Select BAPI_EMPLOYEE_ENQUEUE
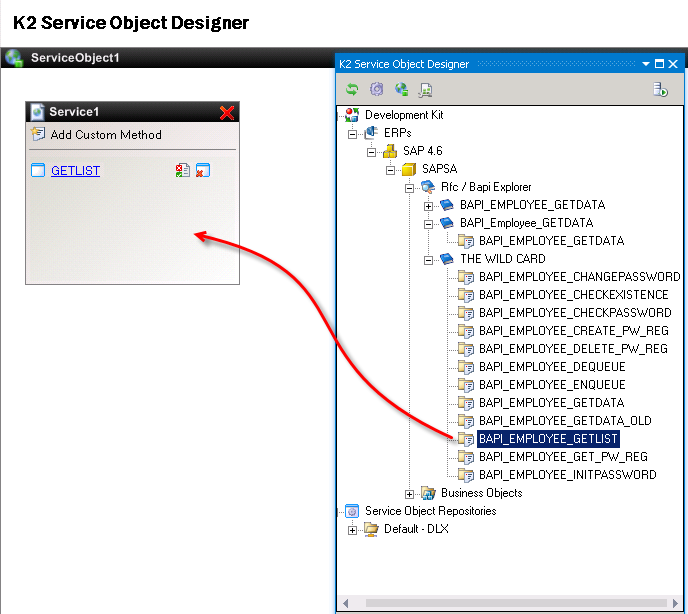688x614 pixels. pyautogui.click(x=552, y=385)
